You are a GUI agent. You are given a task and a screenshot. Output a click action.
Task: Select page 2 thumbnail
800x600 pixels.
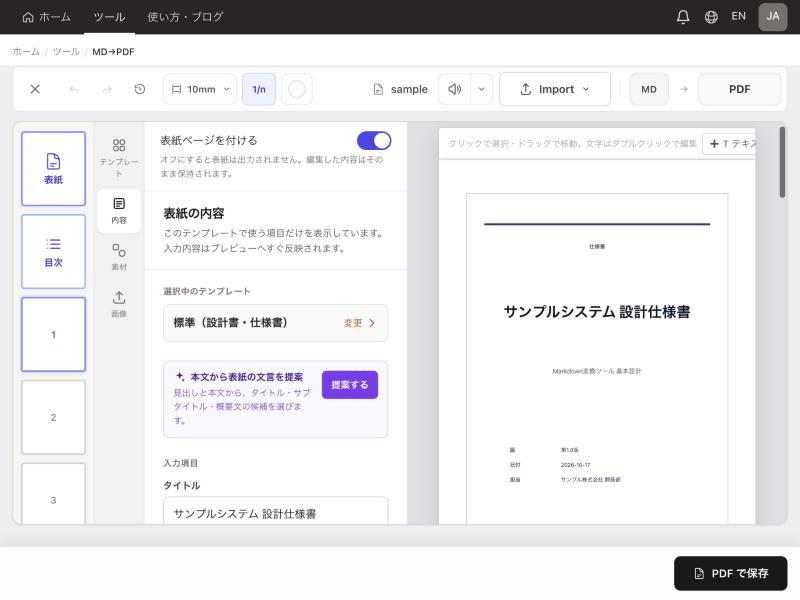pyautogui.click(x=53, y=417)
